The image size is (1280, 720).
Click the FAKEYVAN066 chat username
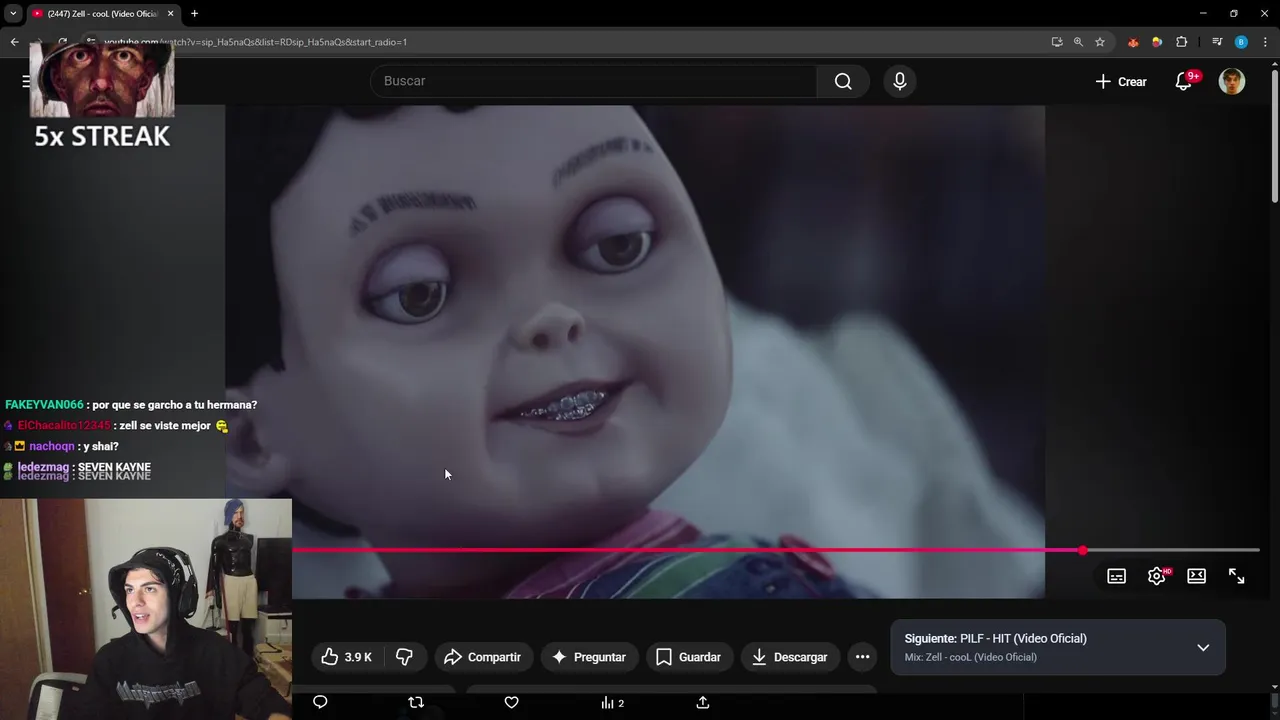tap(44, 405)
